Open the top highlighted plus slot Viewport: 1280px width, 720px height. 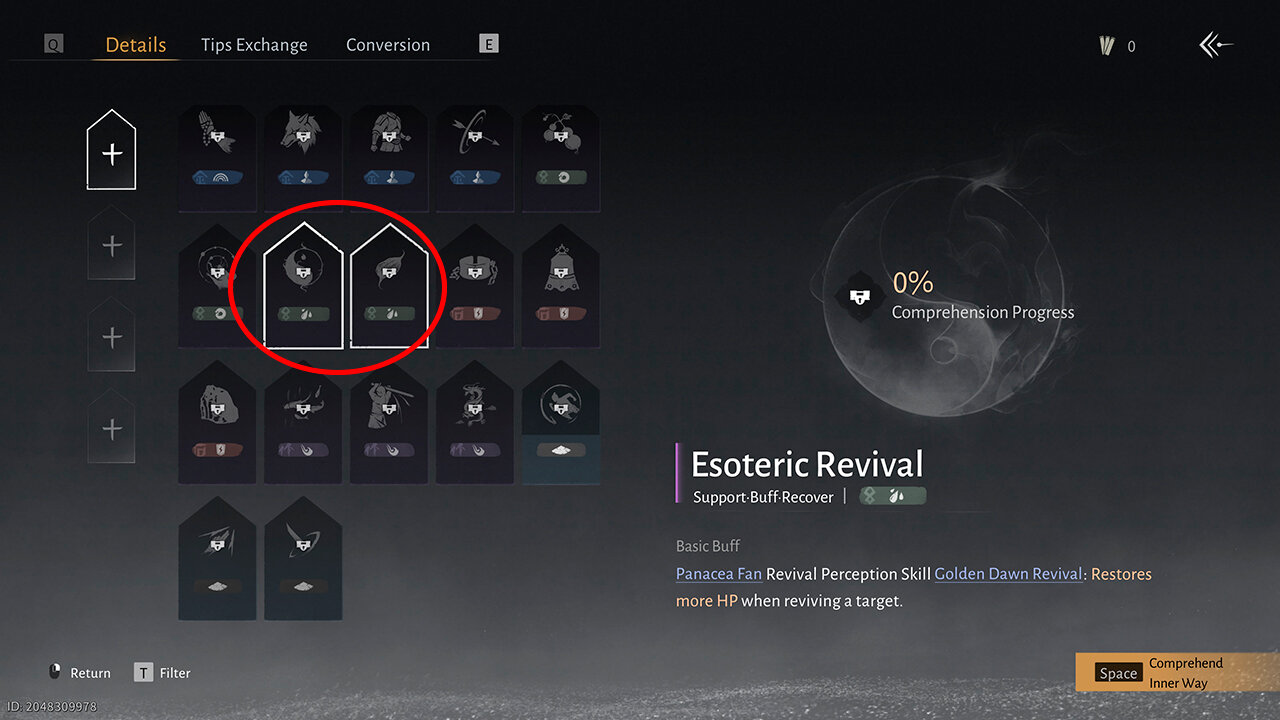pos(112,150)
